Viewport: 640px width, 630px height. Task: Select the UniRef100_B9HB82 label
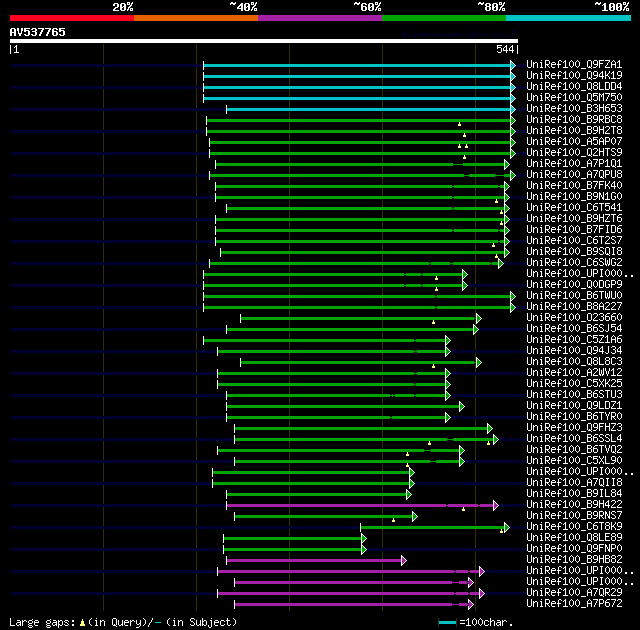(x=574, y=560)
